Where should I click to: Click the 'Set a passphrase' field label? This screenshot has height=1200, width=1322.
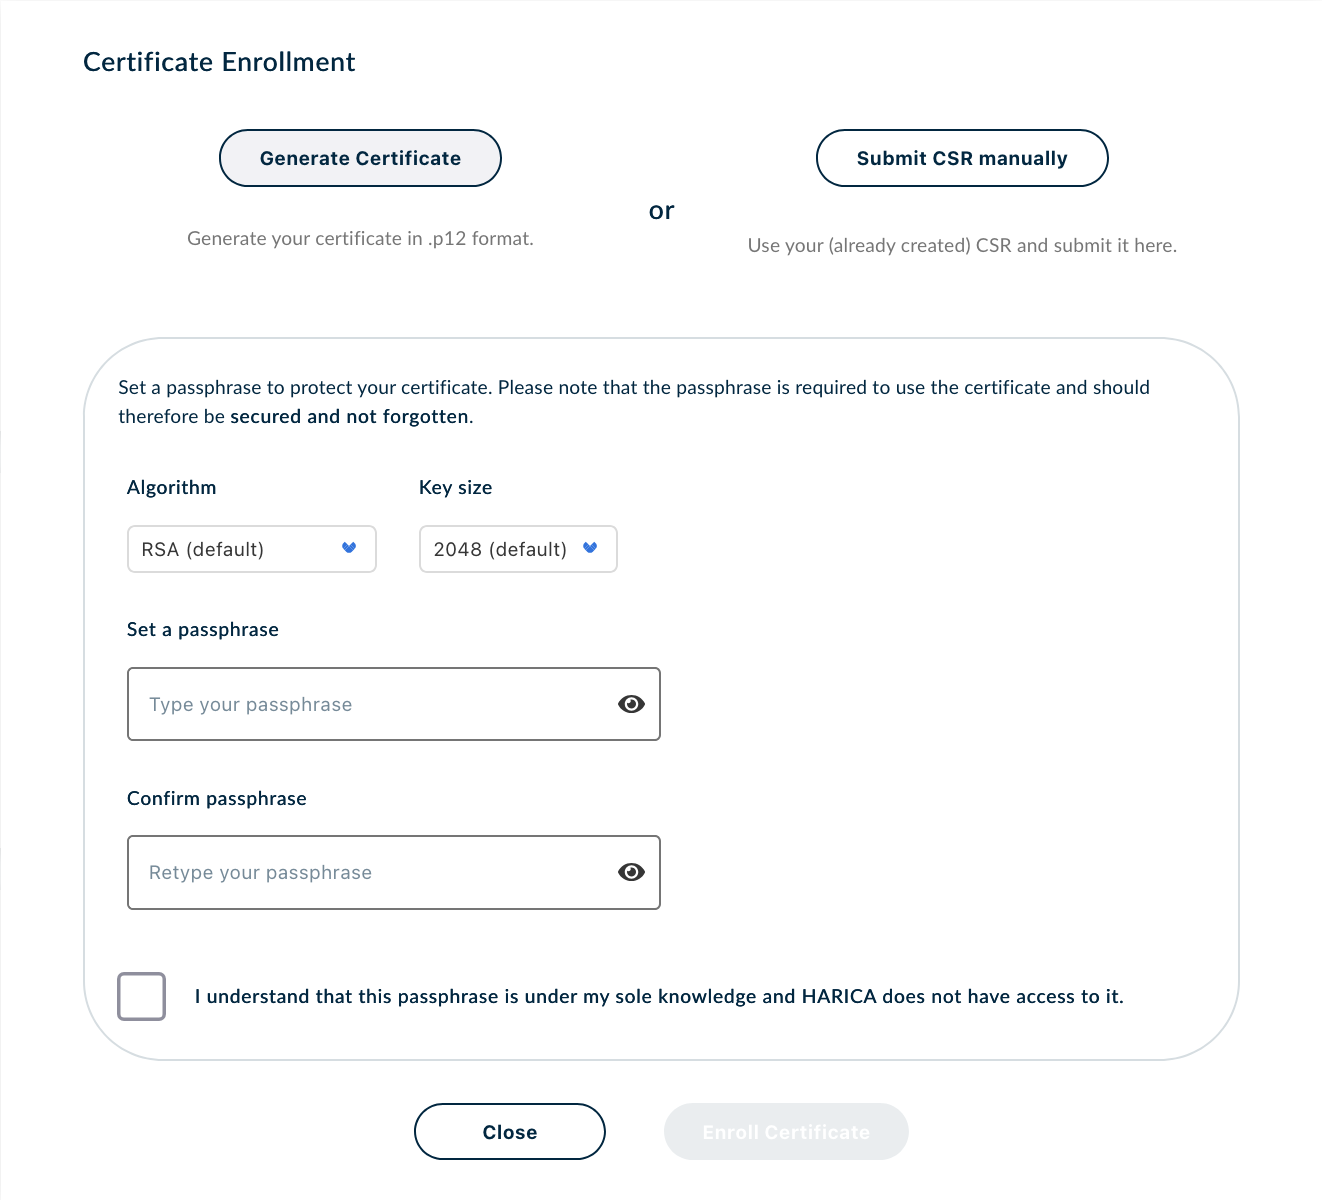pos(203,629)
